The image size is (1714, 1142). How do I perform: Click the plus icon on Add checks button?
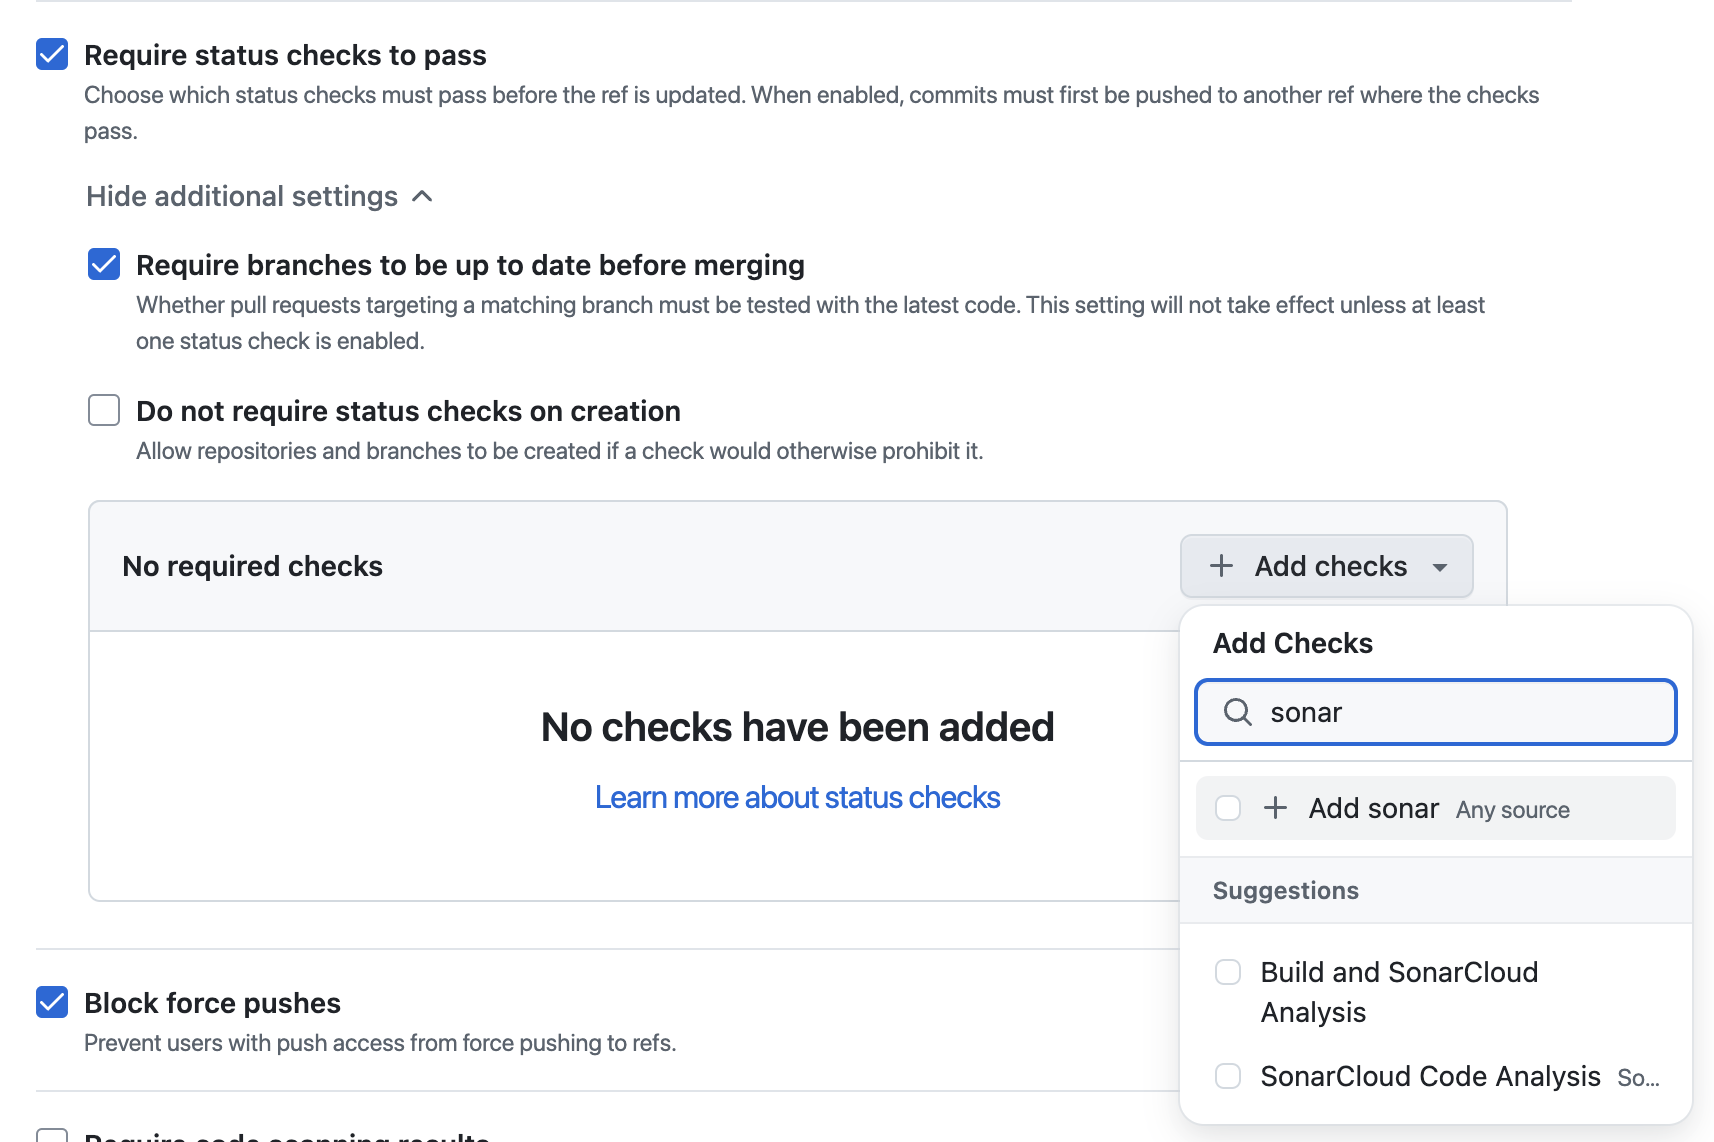pos(1221,566)
